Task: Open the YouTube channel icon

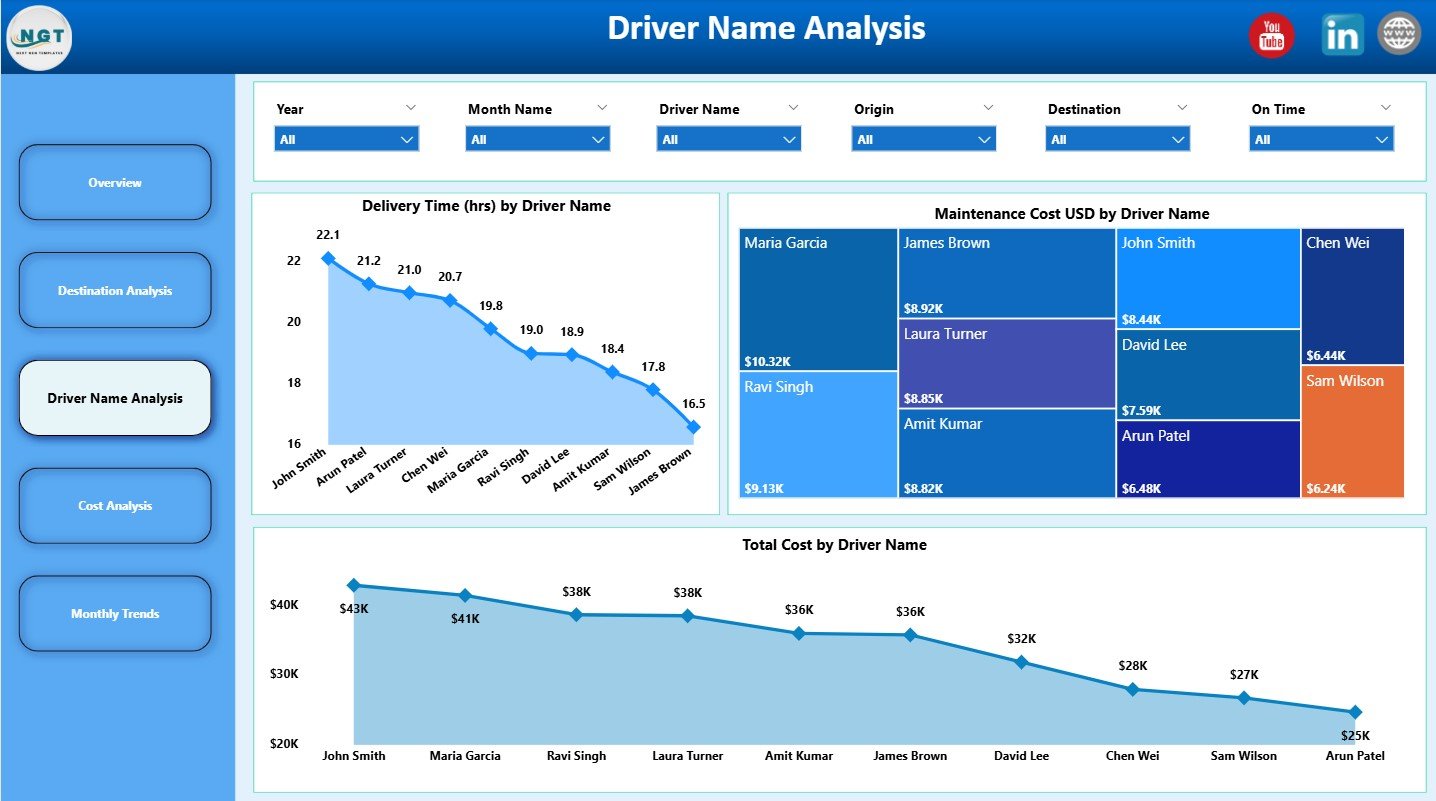Action: [x=1270, y=34]
